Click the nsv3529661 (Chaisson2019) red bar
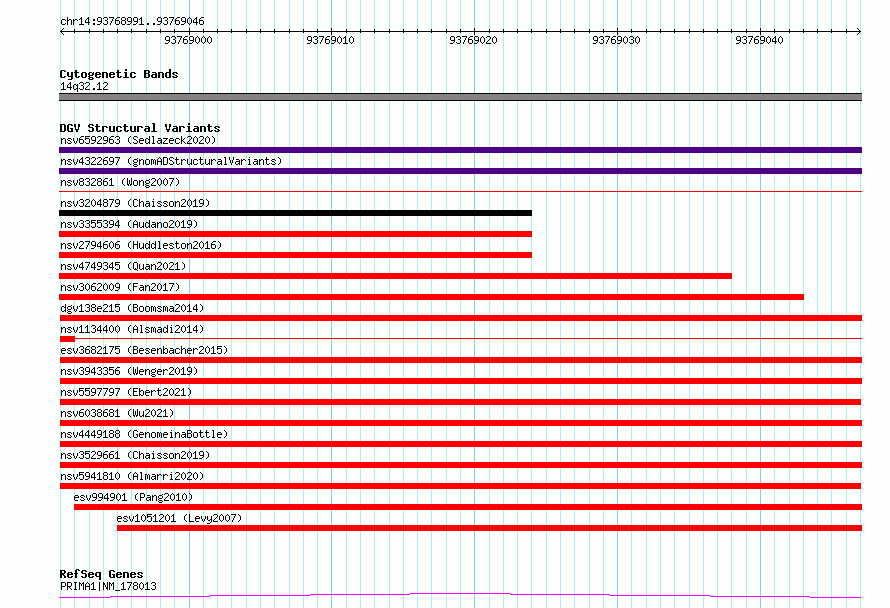 (460, 465)
